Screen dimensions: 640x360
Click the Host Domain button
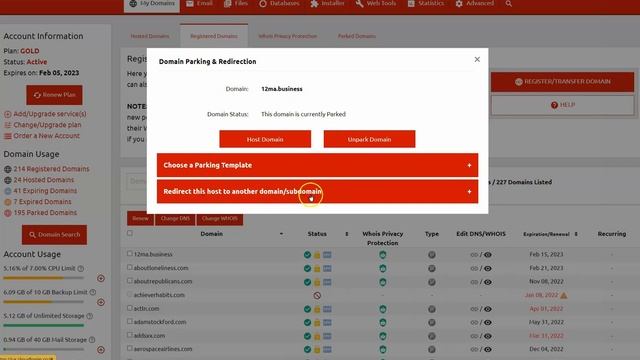265,139
